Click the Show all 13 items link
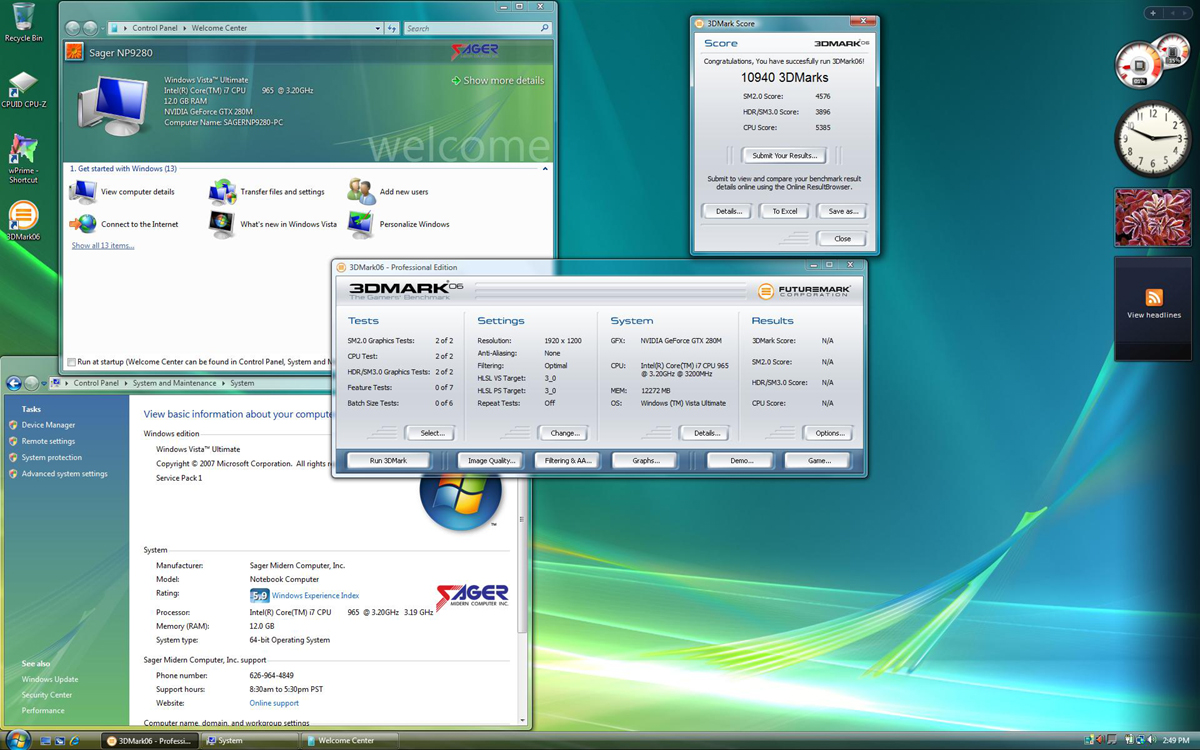1200x750 pixels. (102, 245)
